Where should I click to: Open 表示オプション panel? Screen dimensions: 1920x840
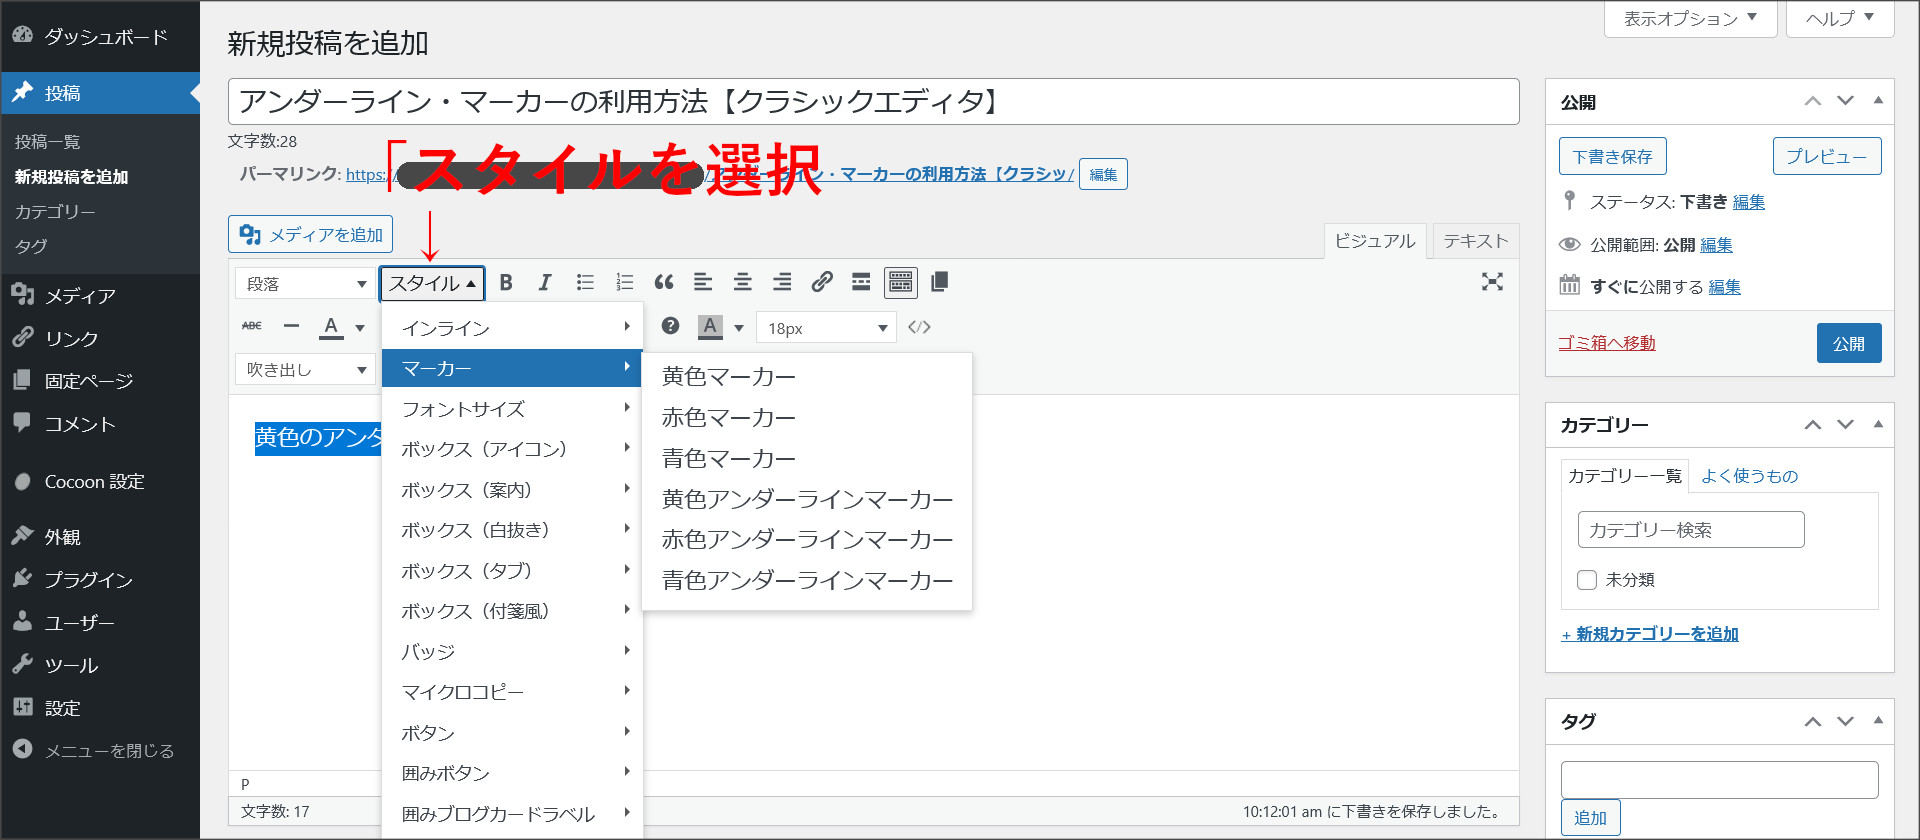(1690, 18)
